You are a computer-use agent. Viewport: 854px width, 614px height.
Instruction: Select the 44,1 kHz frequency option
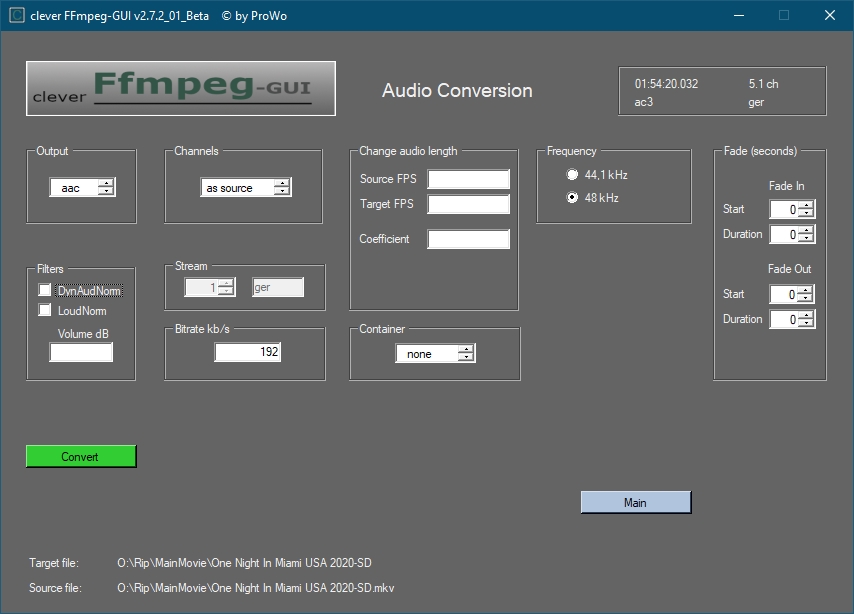[x=572, y=174]
